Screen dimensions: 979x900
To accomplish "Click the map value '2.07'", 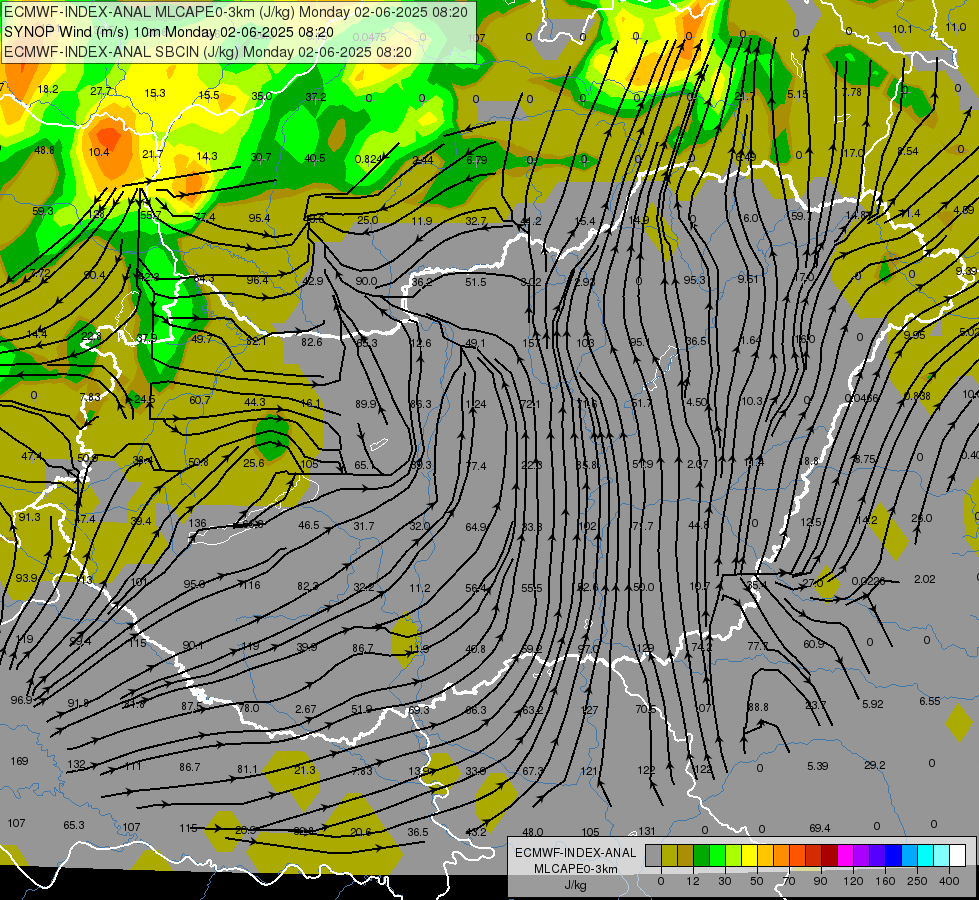I will [x=698, y=464].
